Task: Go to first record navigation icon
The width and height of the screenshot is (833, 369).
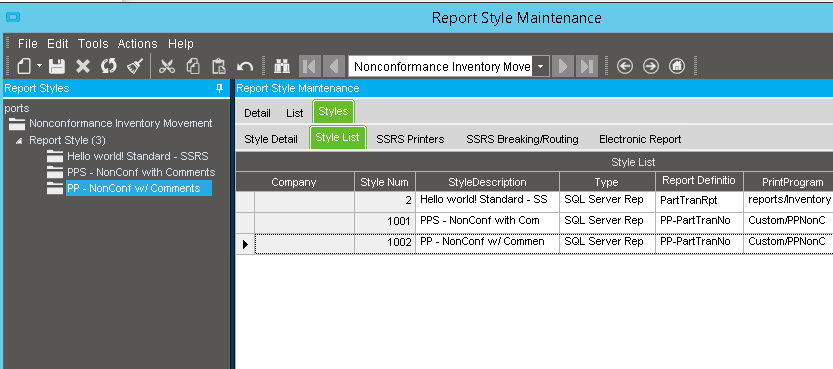Action: pos(309,66)
